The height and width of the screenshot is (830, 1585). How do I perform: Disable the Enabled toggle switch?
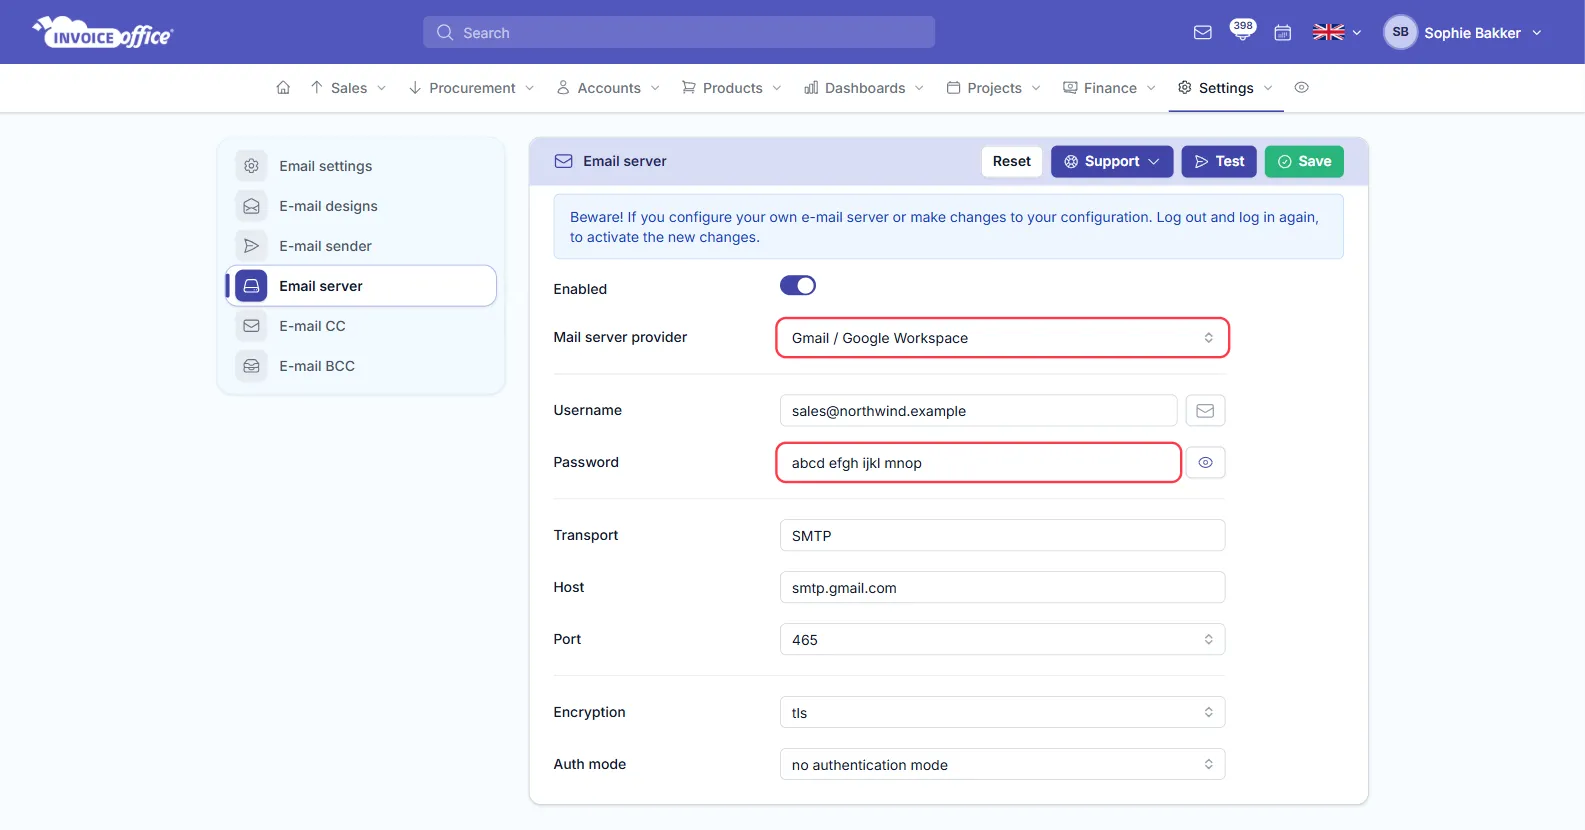[798, 286]
